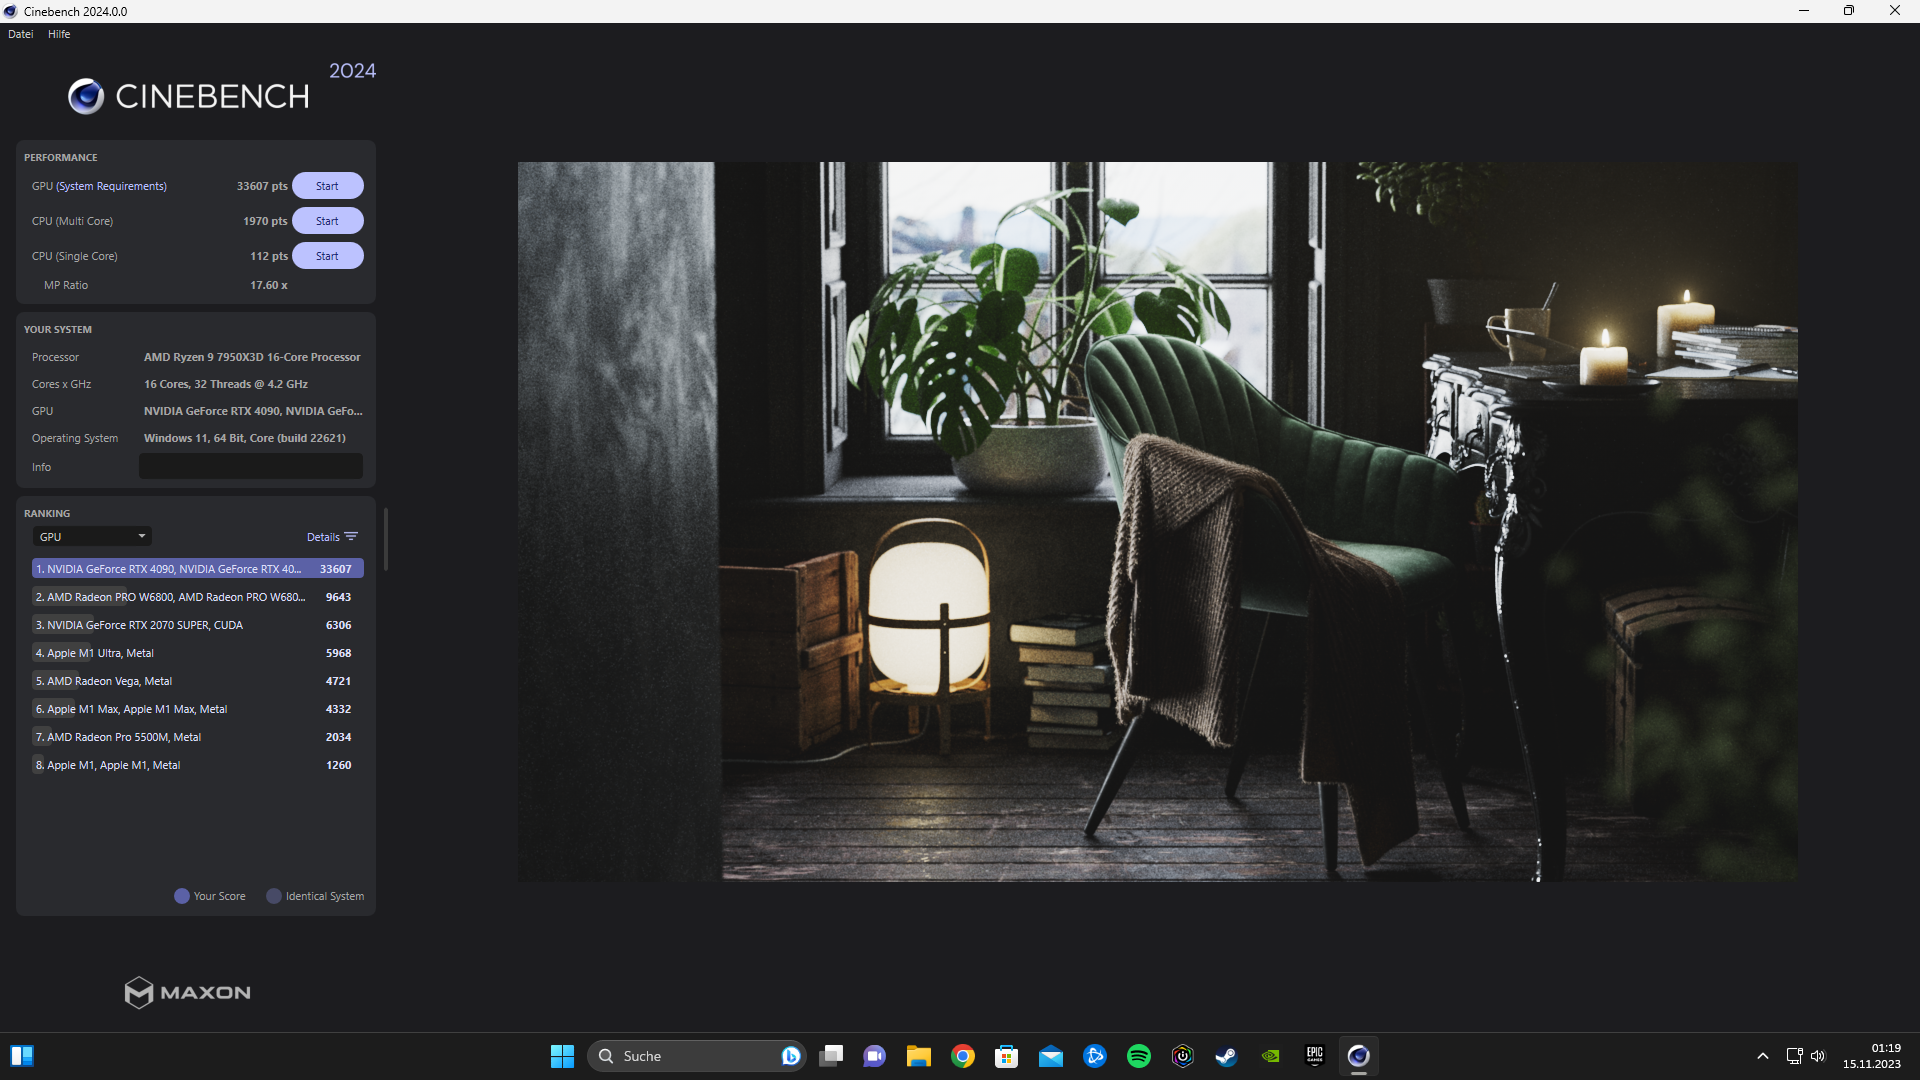
Task: Launch Steam from the taskbar
Action: pos(1227,1055)
